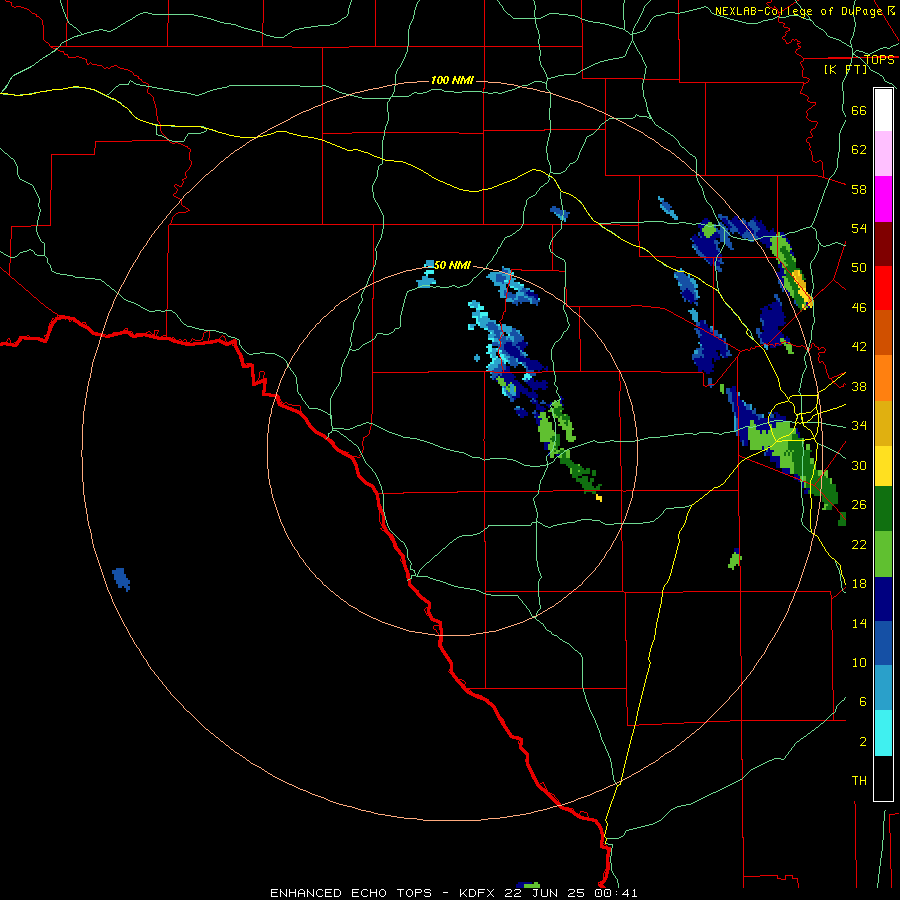Image resolution: width=900 pixels, height=900 pixels.
Task: Click the '10' legend value
Action: tap(859, 662)
